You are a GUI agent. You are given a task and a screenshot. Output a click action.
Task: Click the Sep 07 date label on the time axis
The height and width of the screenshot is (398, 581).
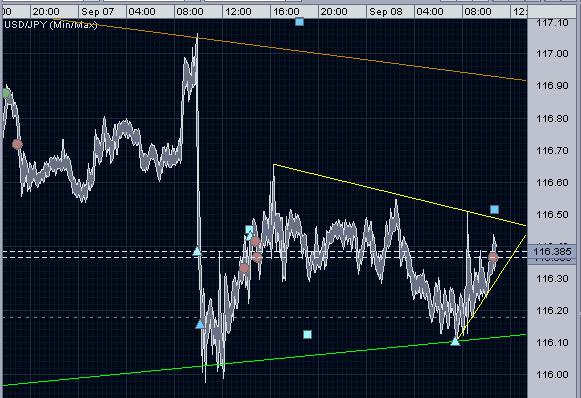(98, 12)
